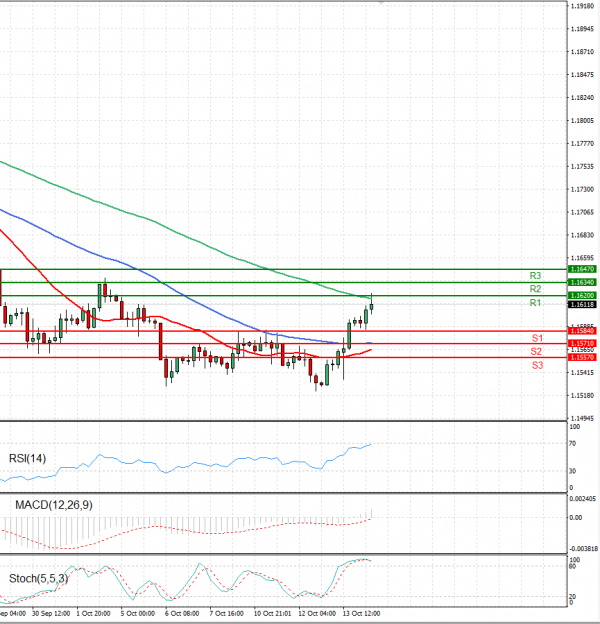Viewport: 600px width, 624px height.
Task: Click the 10 Oct 21:01 time label
Action: pyautogui.click(x=273, y=614)
